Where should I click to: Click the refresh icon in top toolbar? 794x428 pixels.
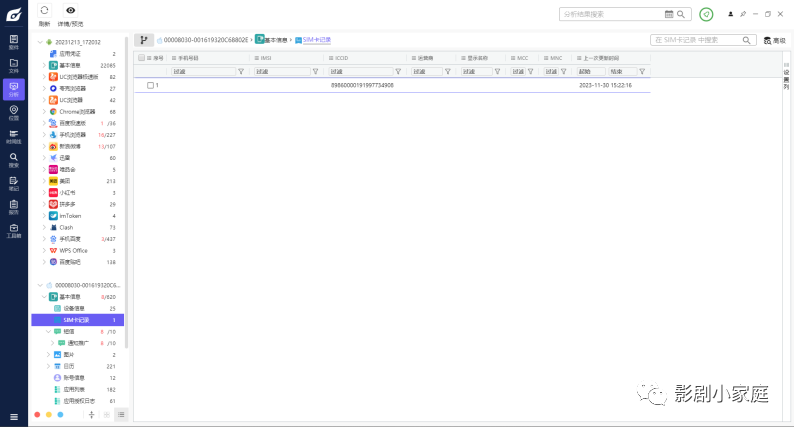(44, 10)
